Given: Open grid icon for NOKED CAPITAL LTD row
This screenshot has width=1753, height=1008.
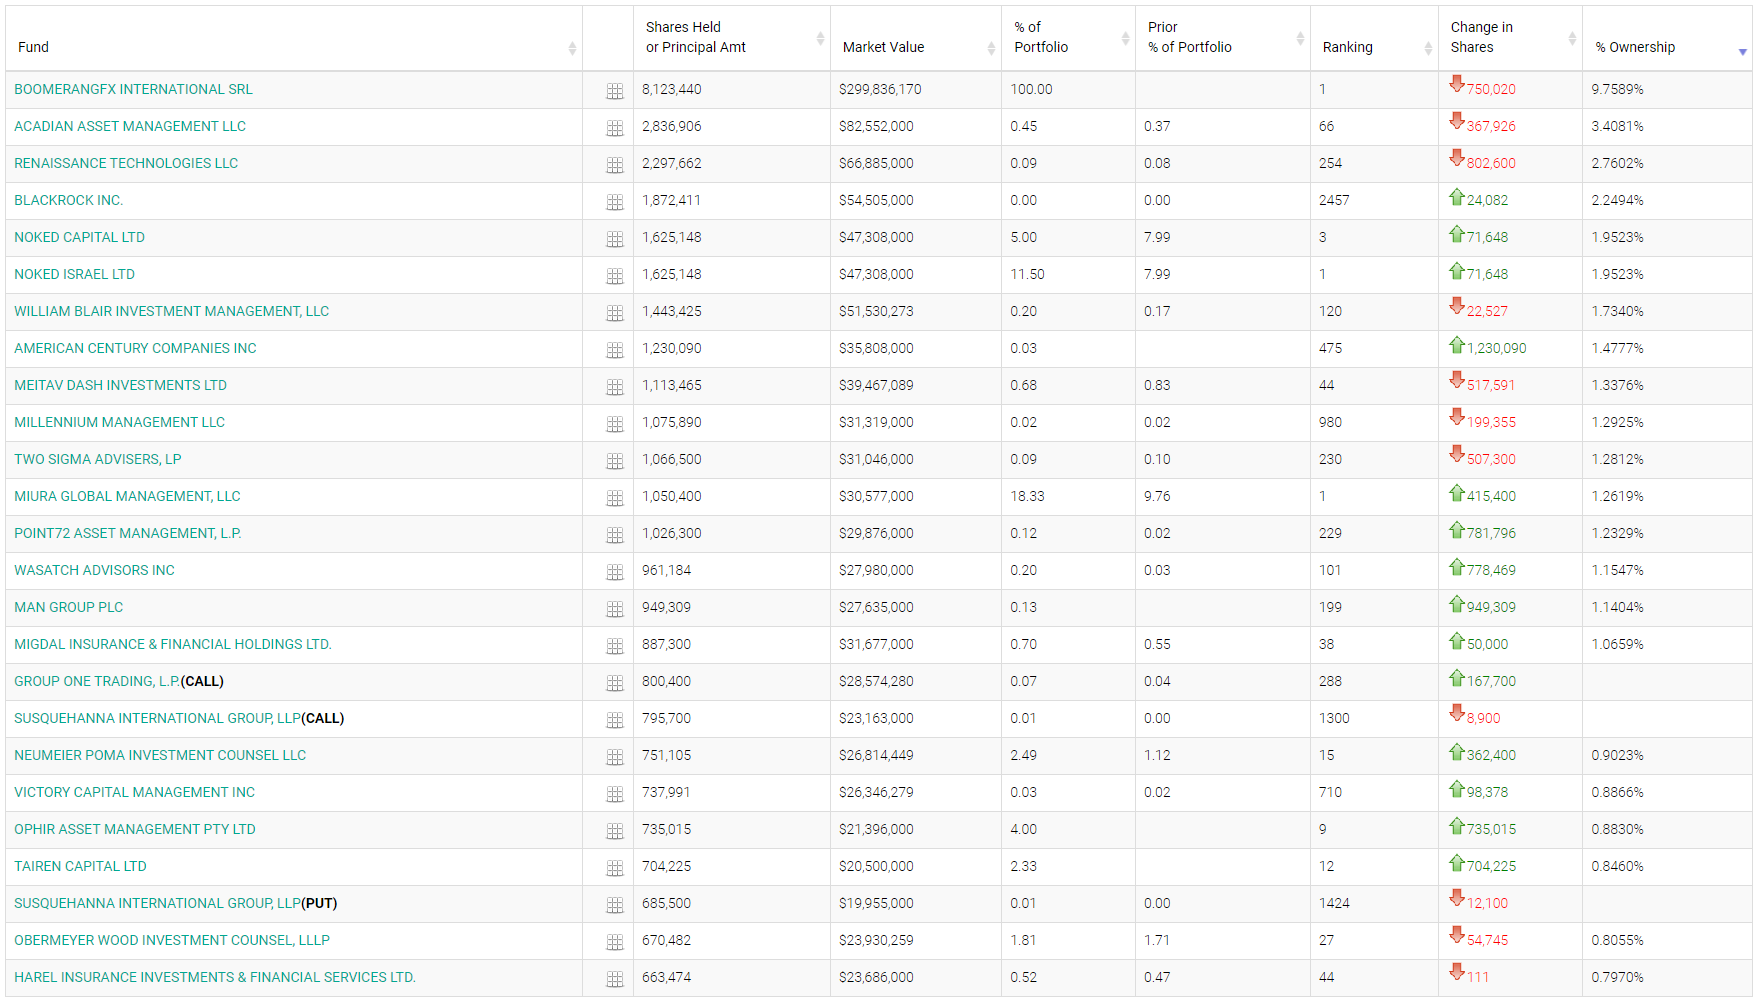Looking at the screenshot, I should [x=615, y=239].
